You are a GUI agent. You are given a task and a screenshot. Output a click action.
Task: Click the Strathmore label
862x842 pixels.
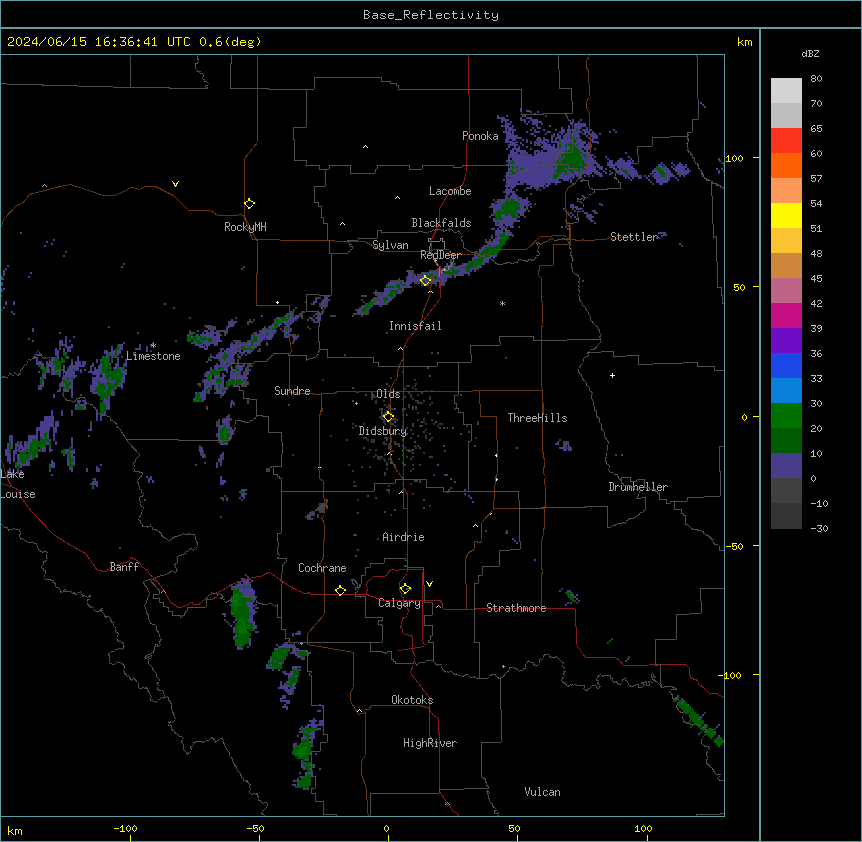(516, 608)
